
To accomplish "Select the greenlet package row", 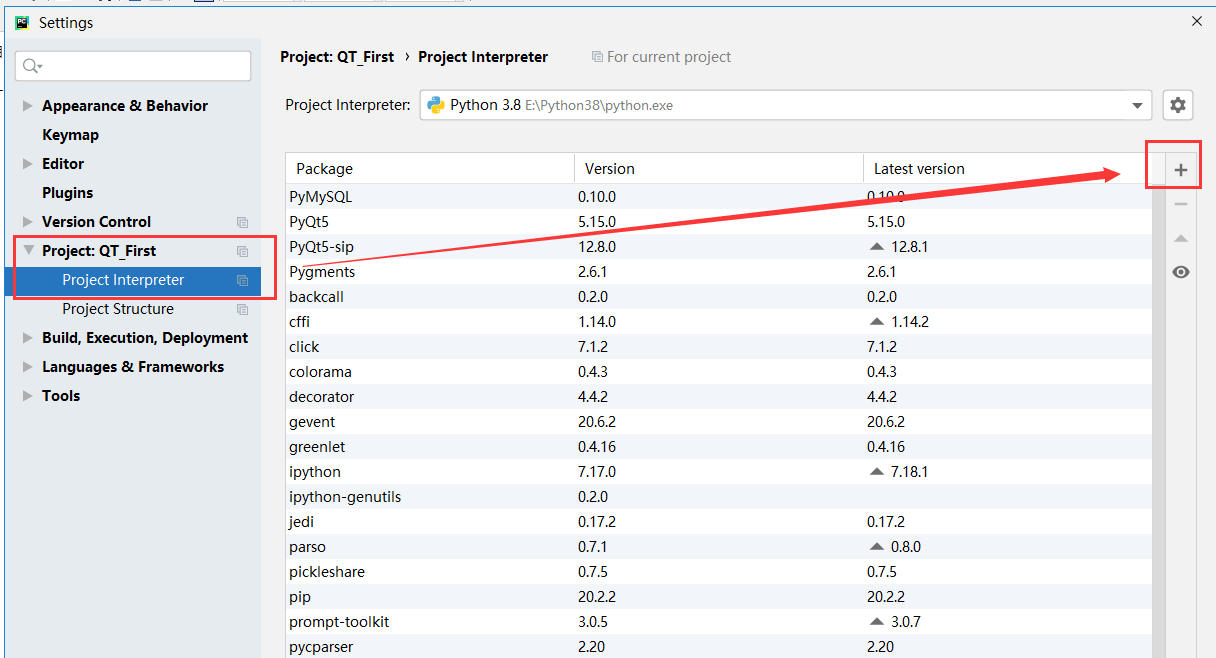I will 718,447.
